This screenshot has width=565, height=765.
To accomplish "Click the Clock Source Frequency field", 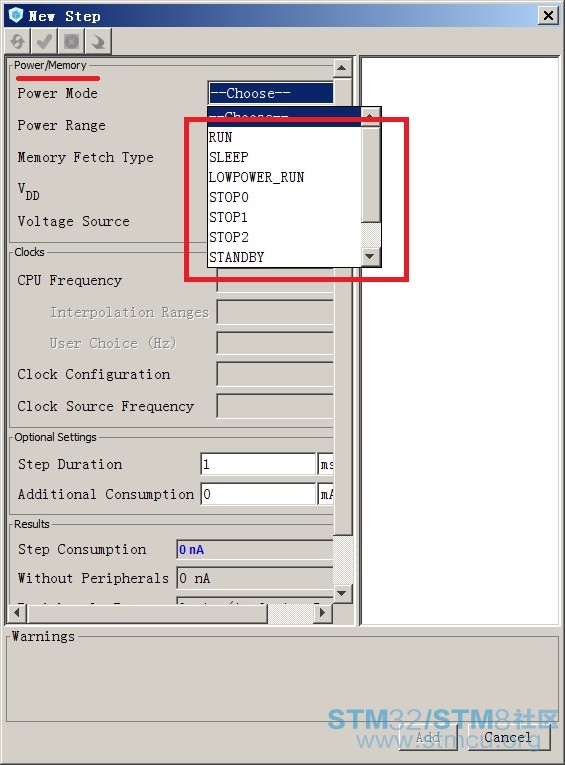I will 275,406.
